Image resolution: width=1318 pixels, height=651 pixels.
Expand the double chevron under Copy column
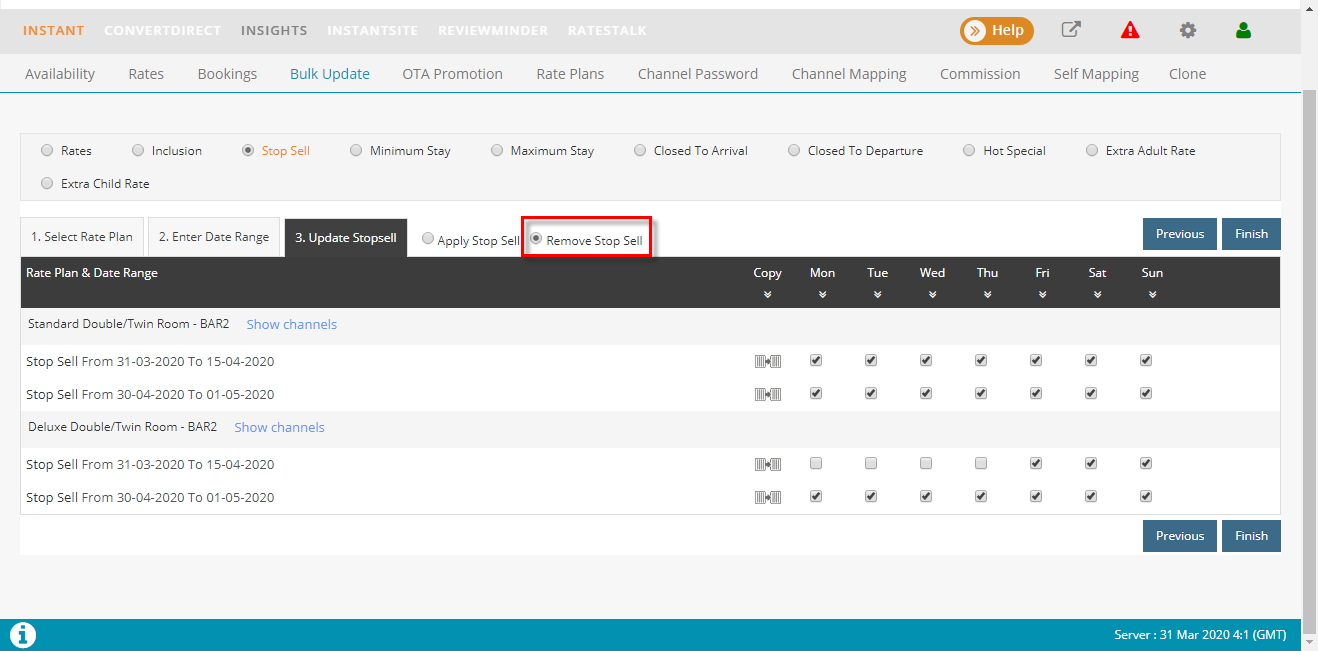tap(767, 295)
